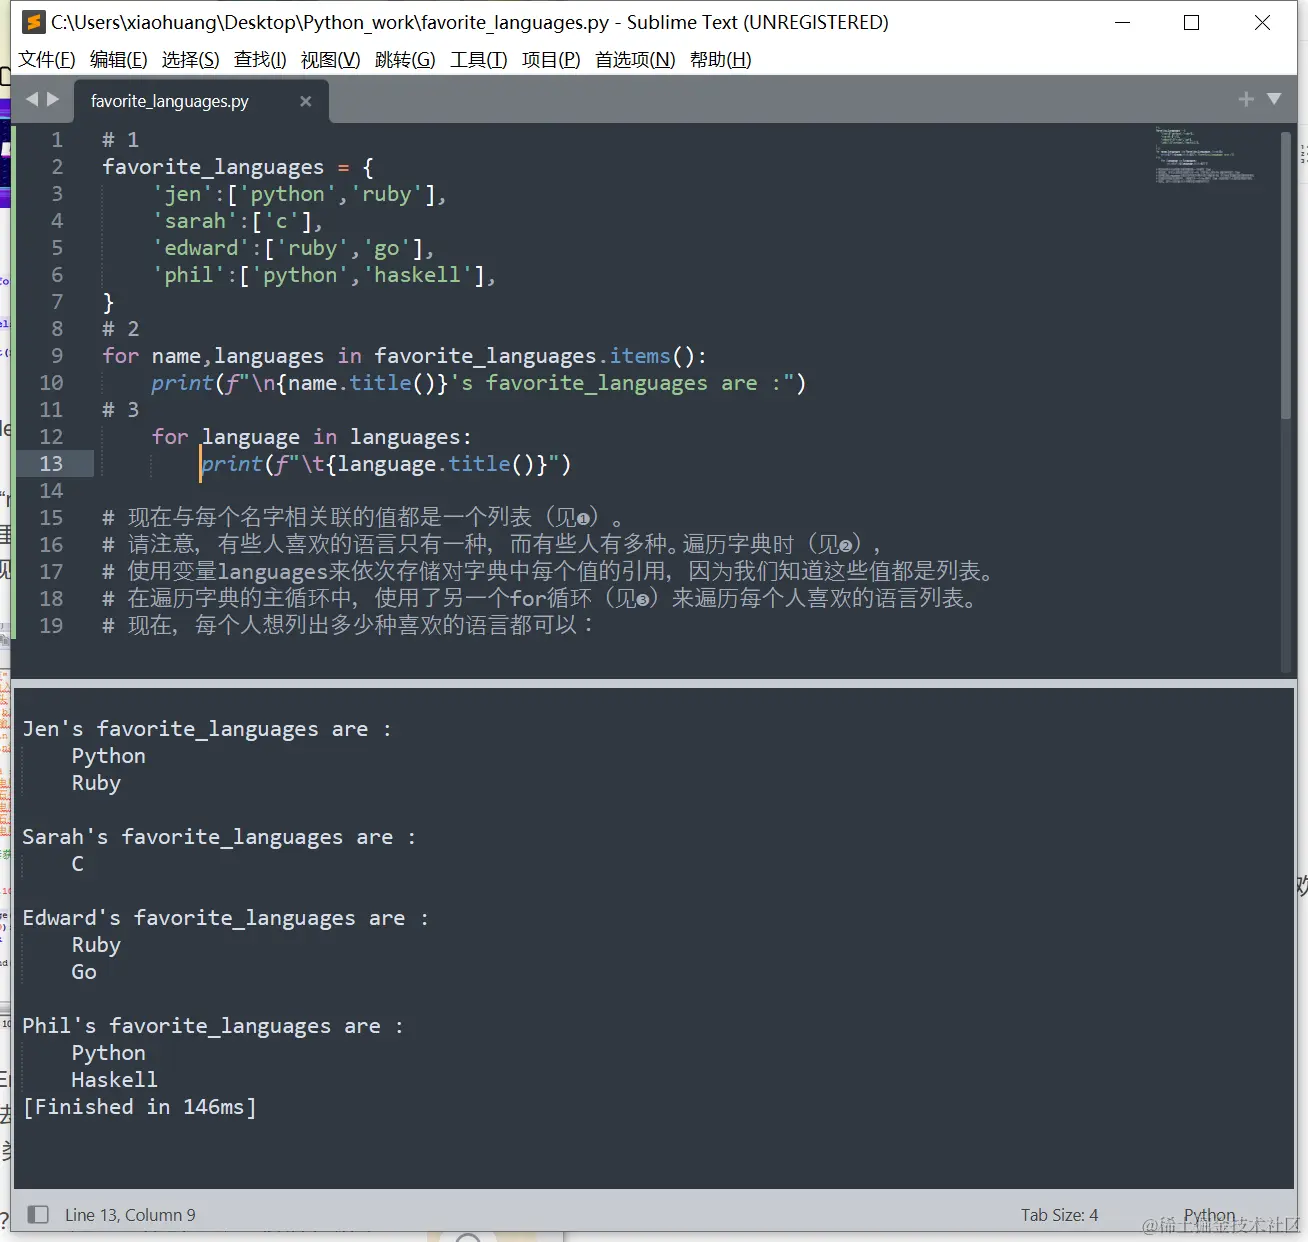Click the print language.title() code line
This screenshot has width=1308, height=1242.
(x=386, y=464)
